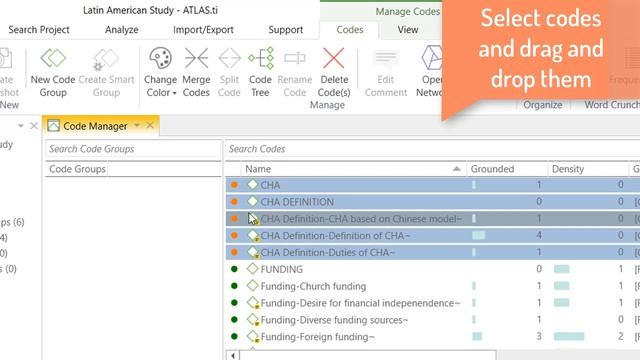Click the Create Smart Group icon
Viewport: 640px width, 360px height.
click(x=106, y=59)
